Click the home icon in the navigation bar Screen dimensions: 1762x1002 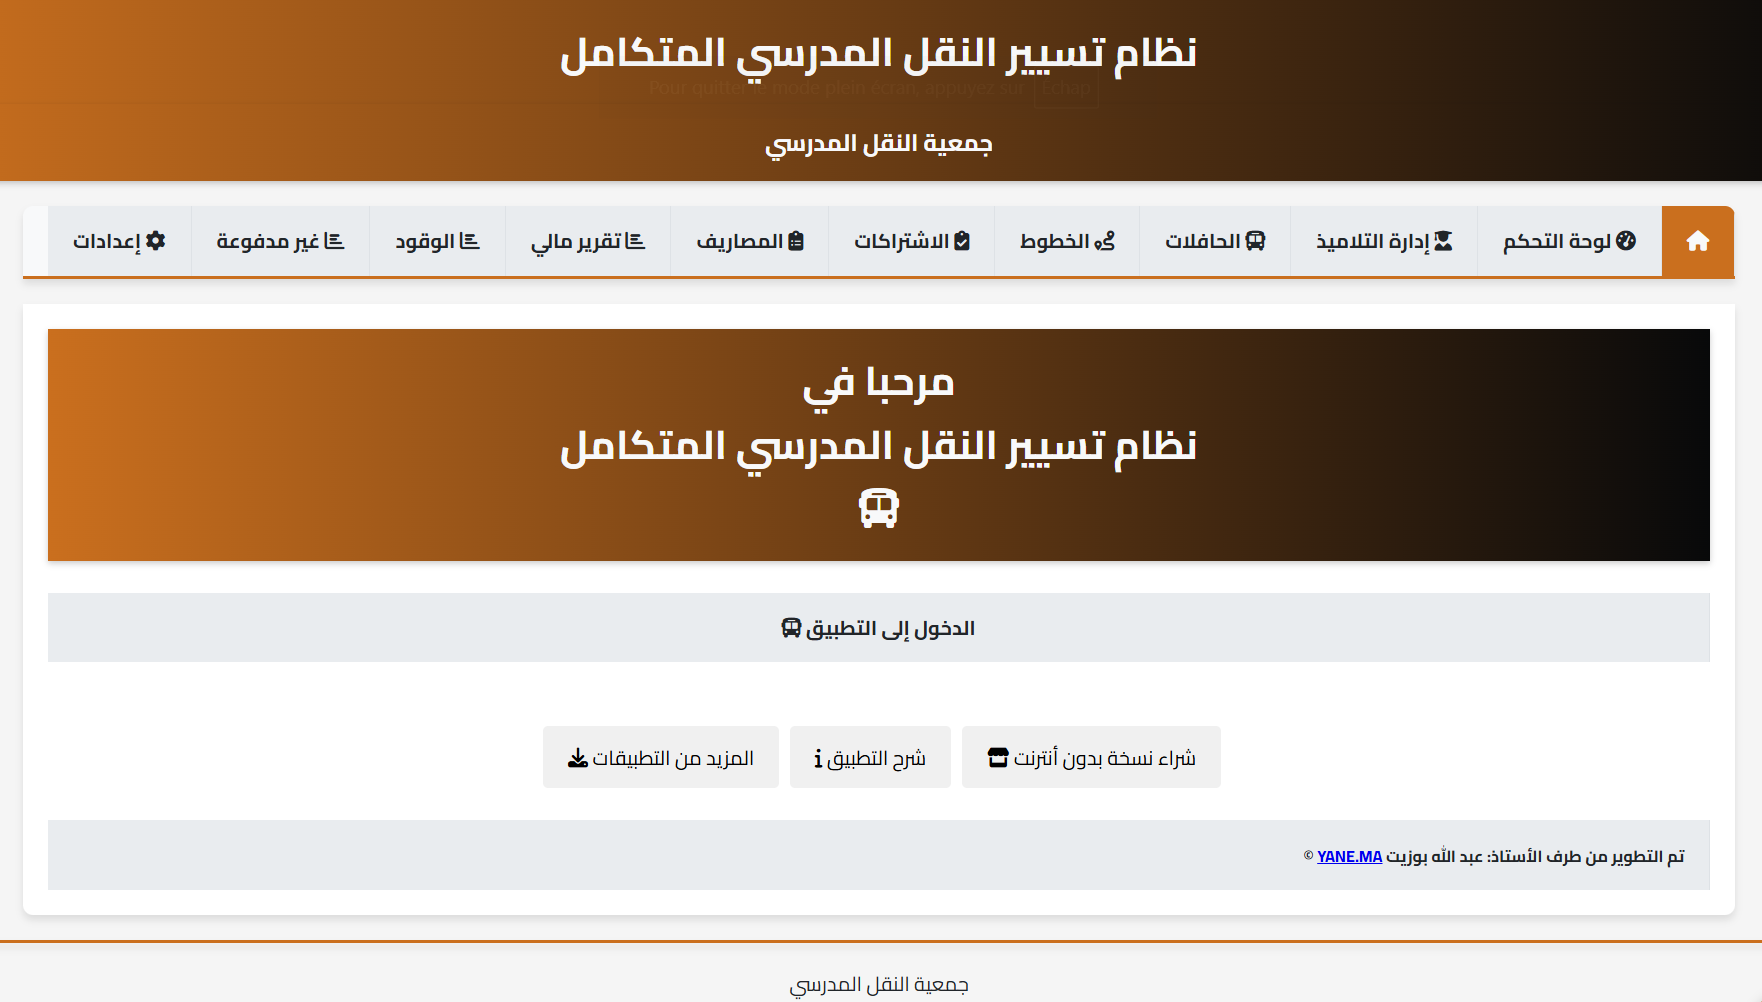(1697, 240)
